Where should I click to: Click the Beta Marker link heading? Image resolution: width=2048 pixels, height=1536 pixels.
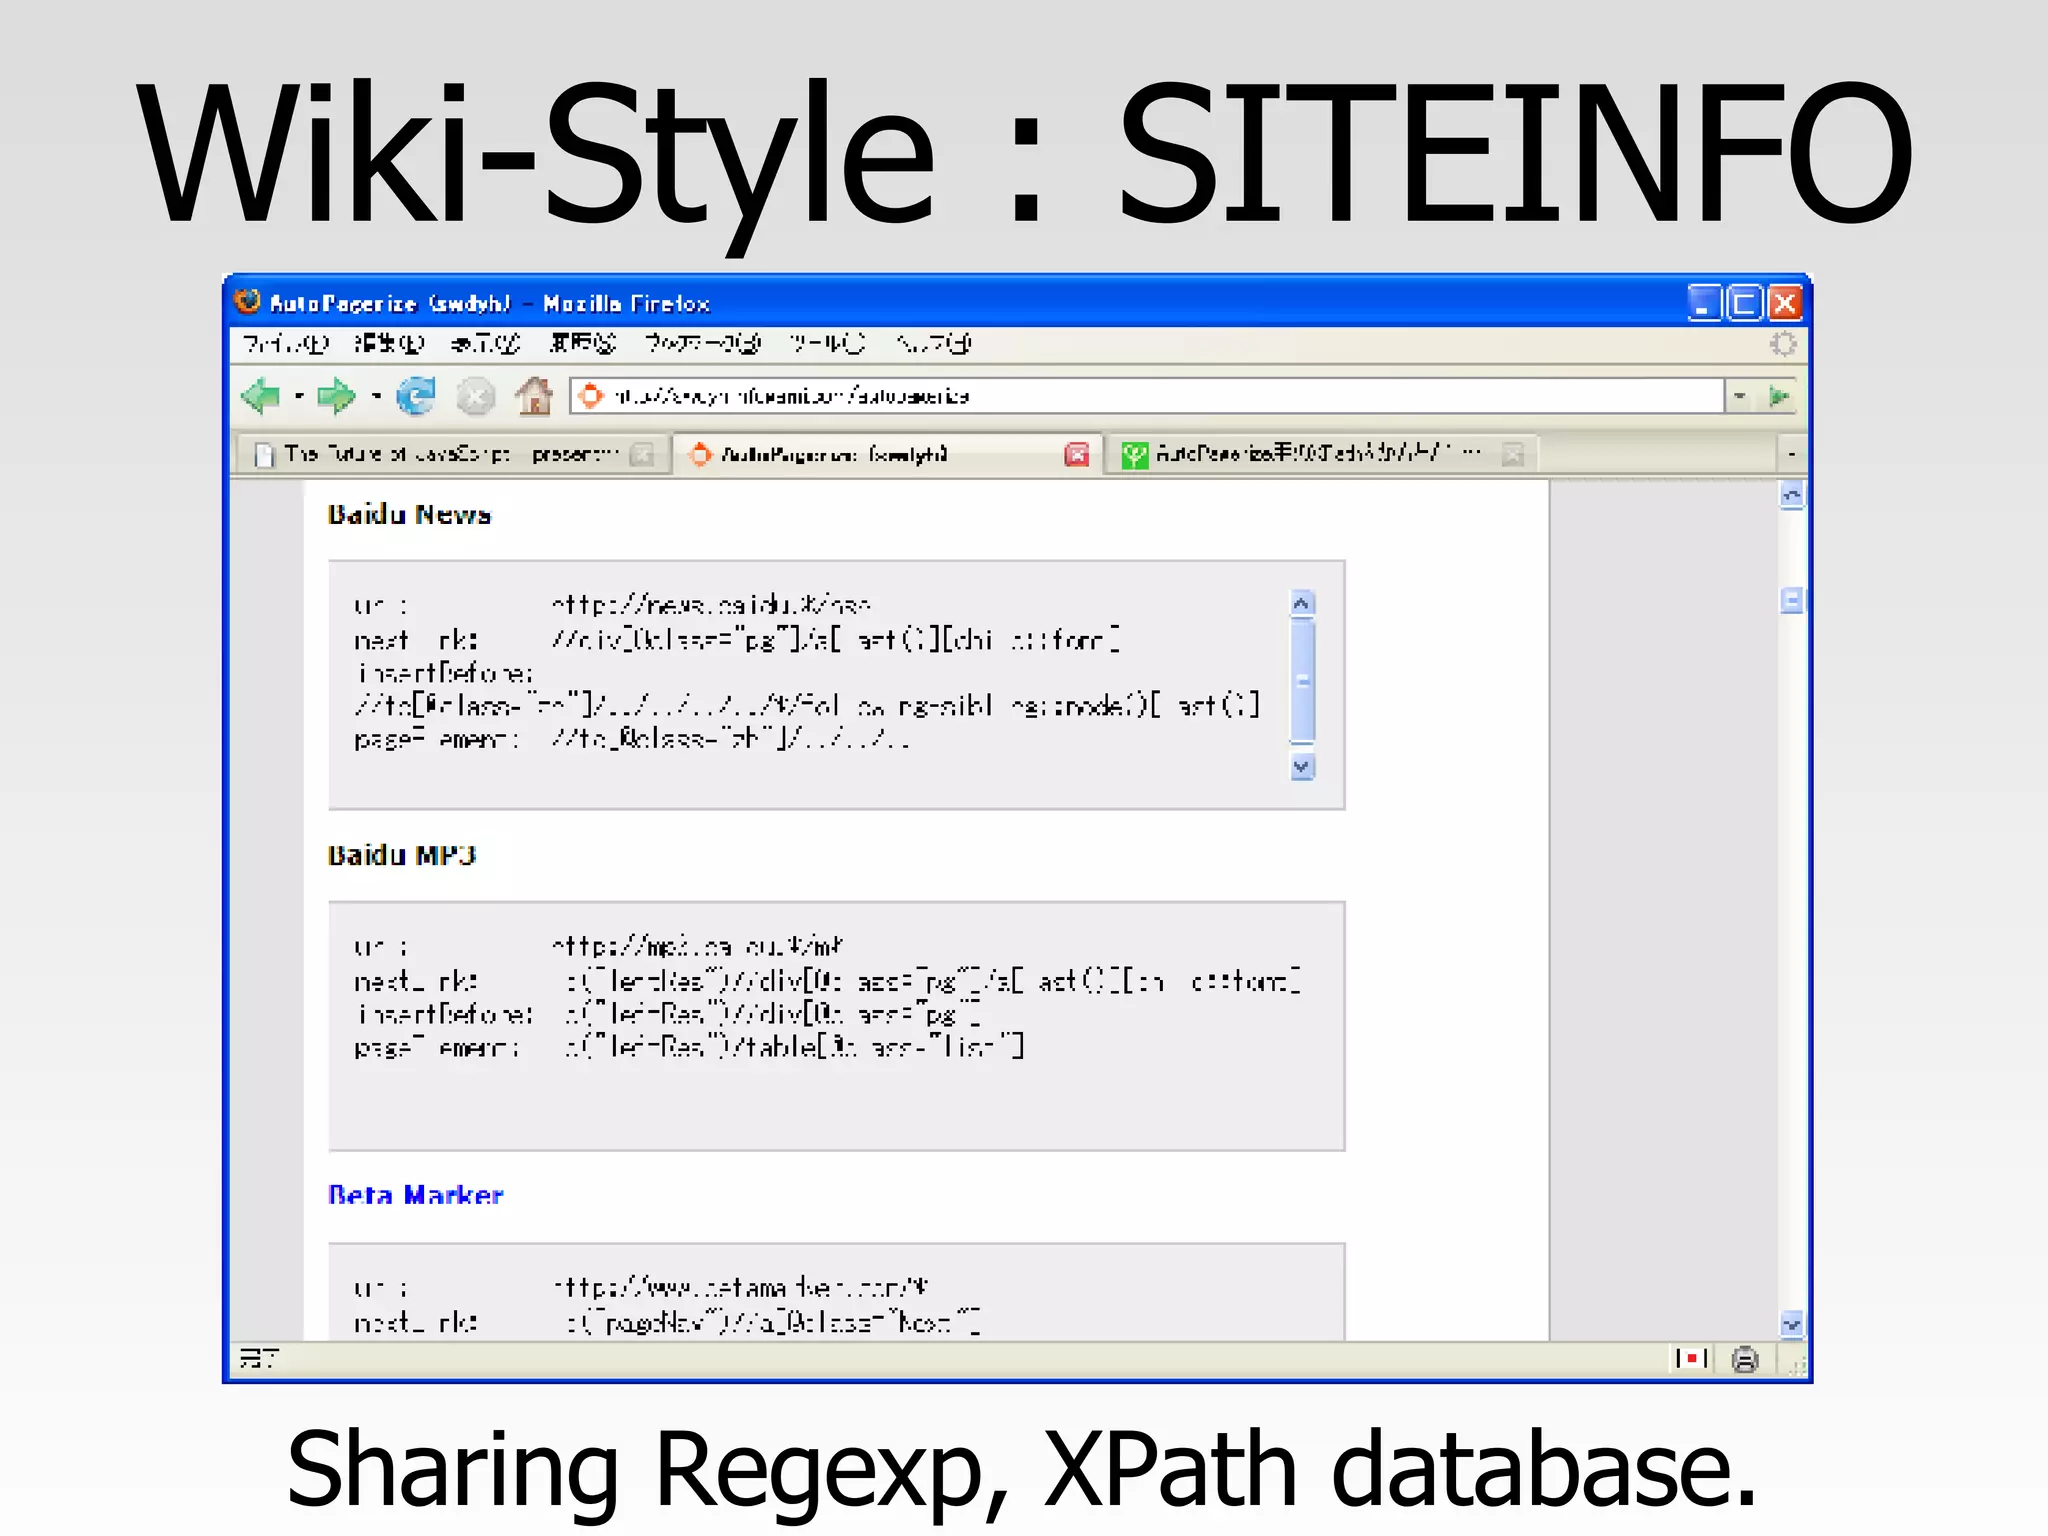pos(416,1195)
